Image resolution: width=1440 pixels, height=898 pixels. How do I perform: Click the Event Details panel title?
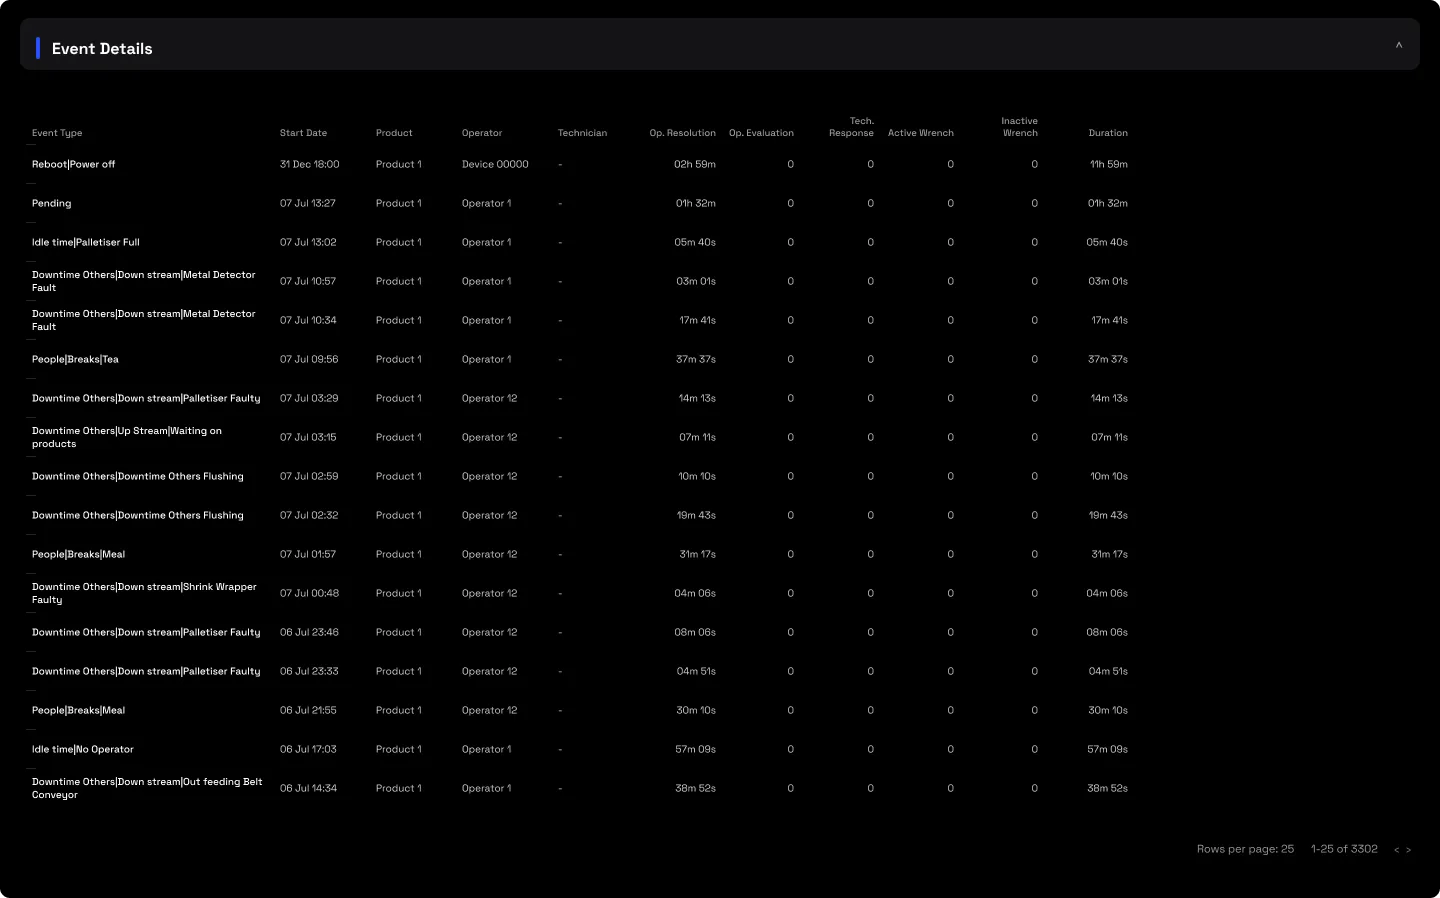point(102,49)
